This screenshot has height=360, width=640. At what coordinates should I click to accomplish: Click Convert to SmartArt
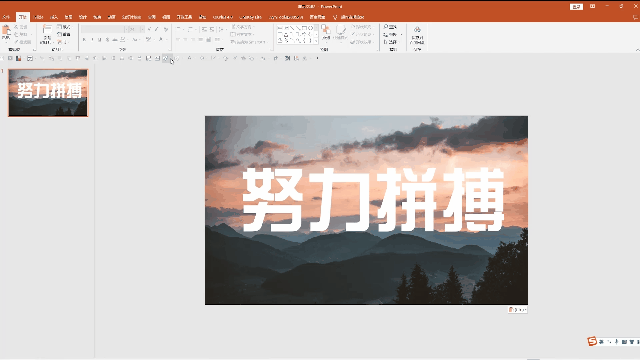tap(249, 42)
